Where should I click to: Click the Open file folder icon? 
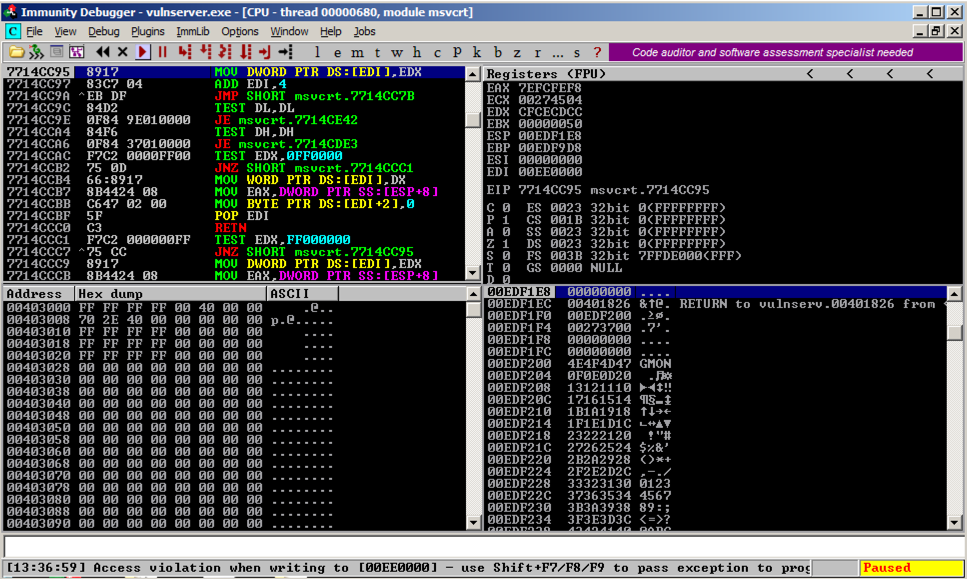(x=16, y=52)
